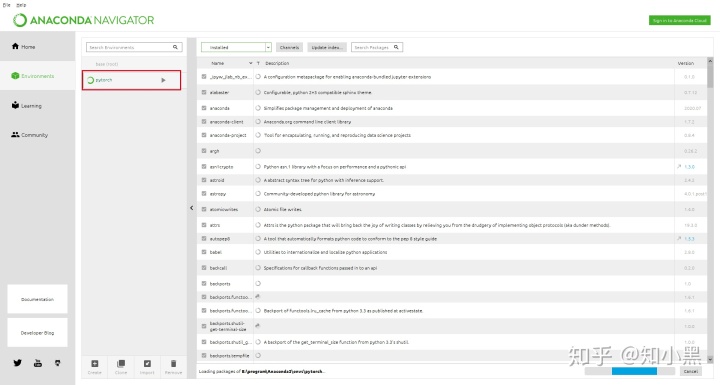Select the base (root) environment
The image size is (720, 385).
(x=107, y=64)
